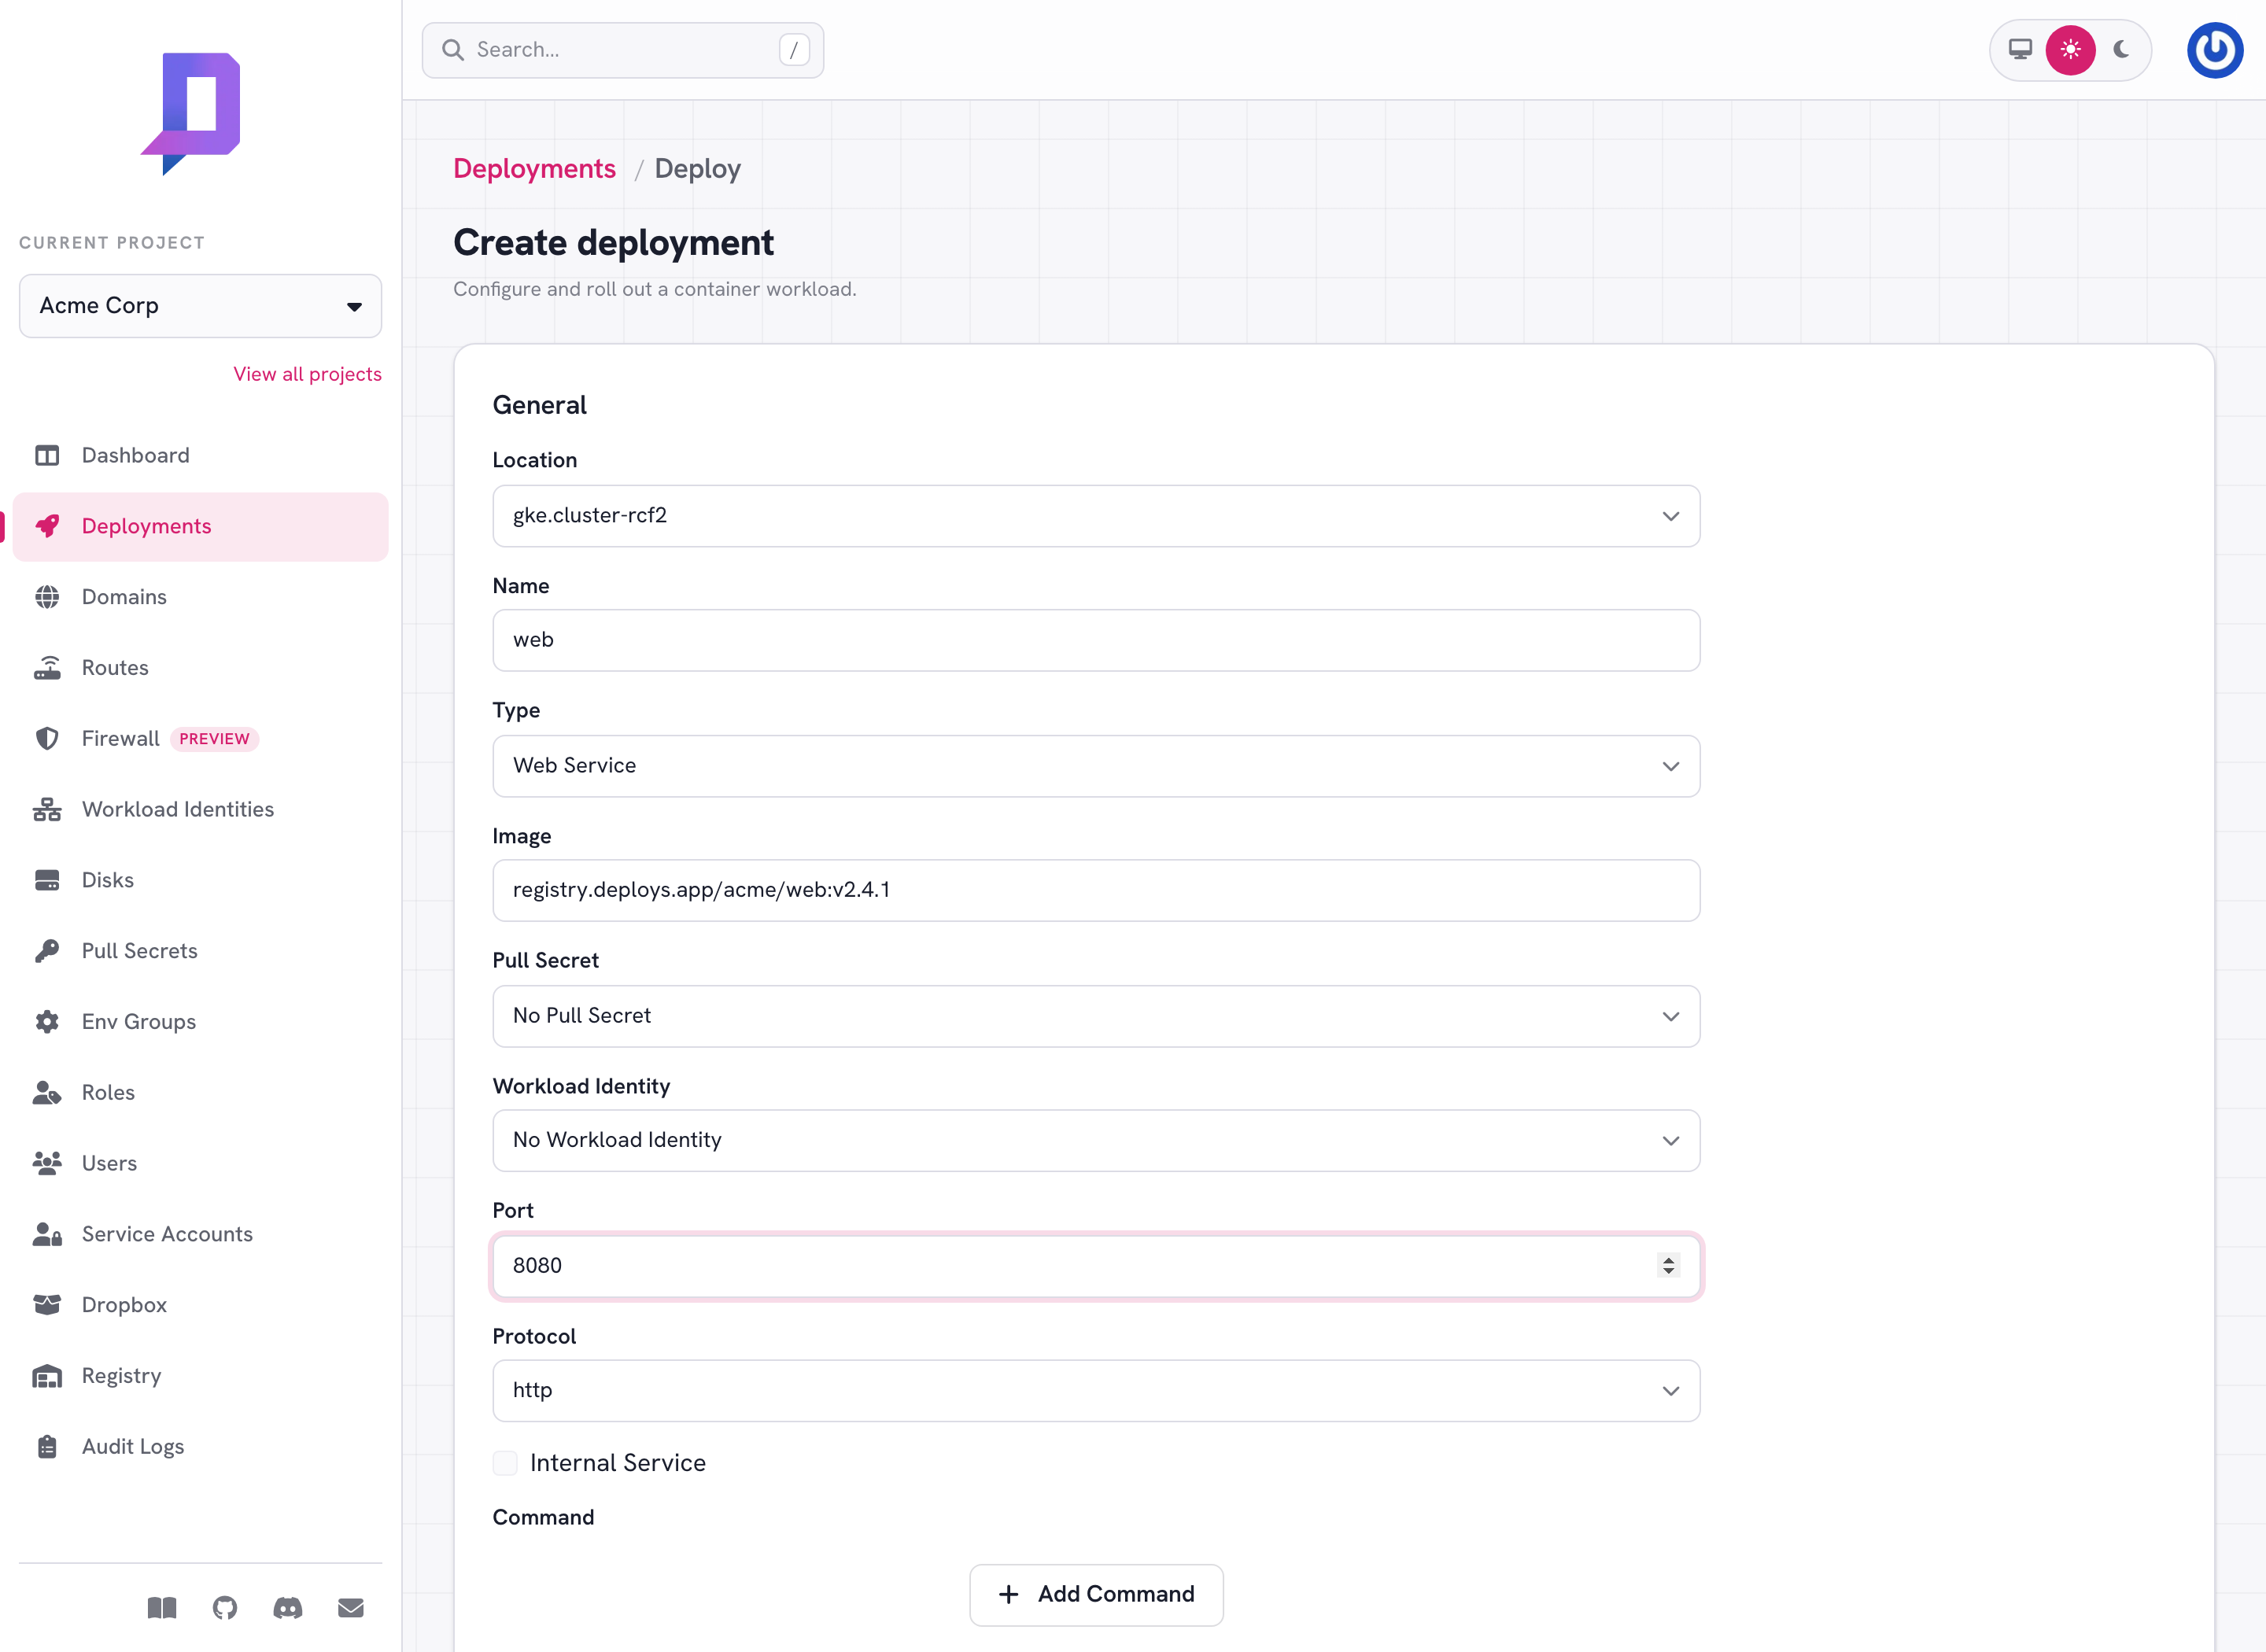The width and height of the screenshot is (2266, 1652).
Task: Click the PREVIEW badge next to Firewall
Action: (214, 739)
